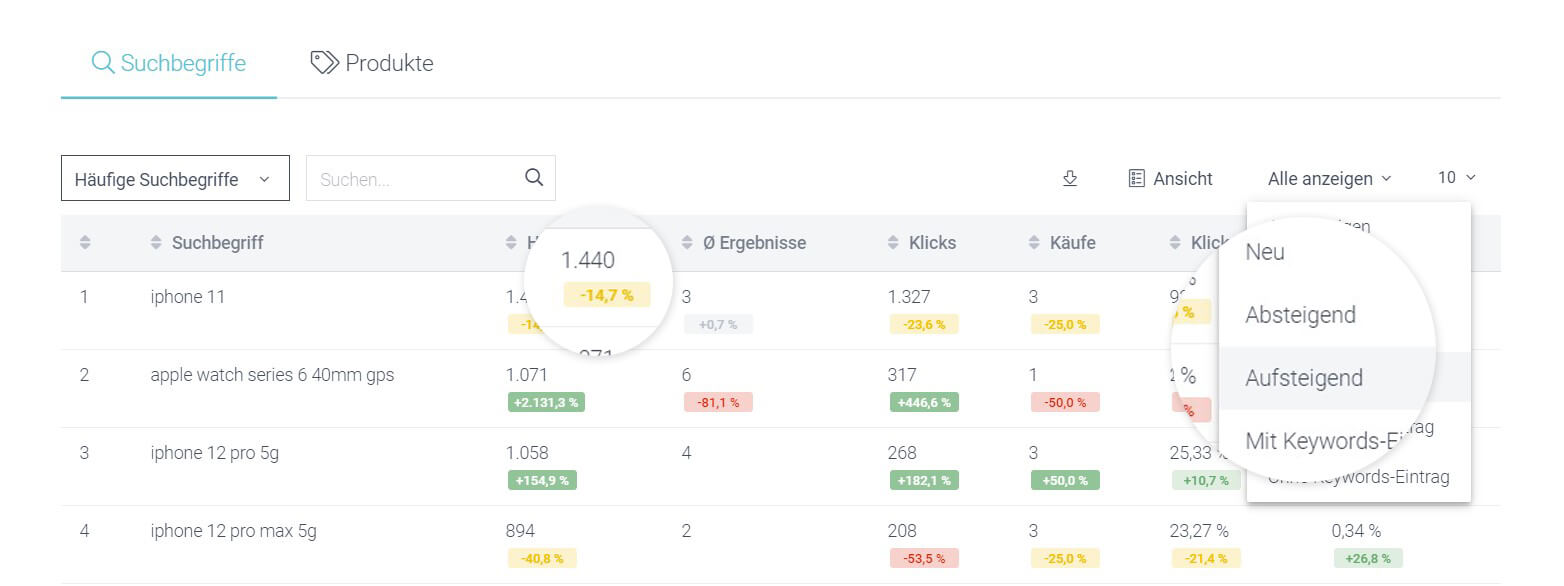This screenshot has height=586, width=1564.
Task: Click the magnifier icon in the search field
Action: 534,177
